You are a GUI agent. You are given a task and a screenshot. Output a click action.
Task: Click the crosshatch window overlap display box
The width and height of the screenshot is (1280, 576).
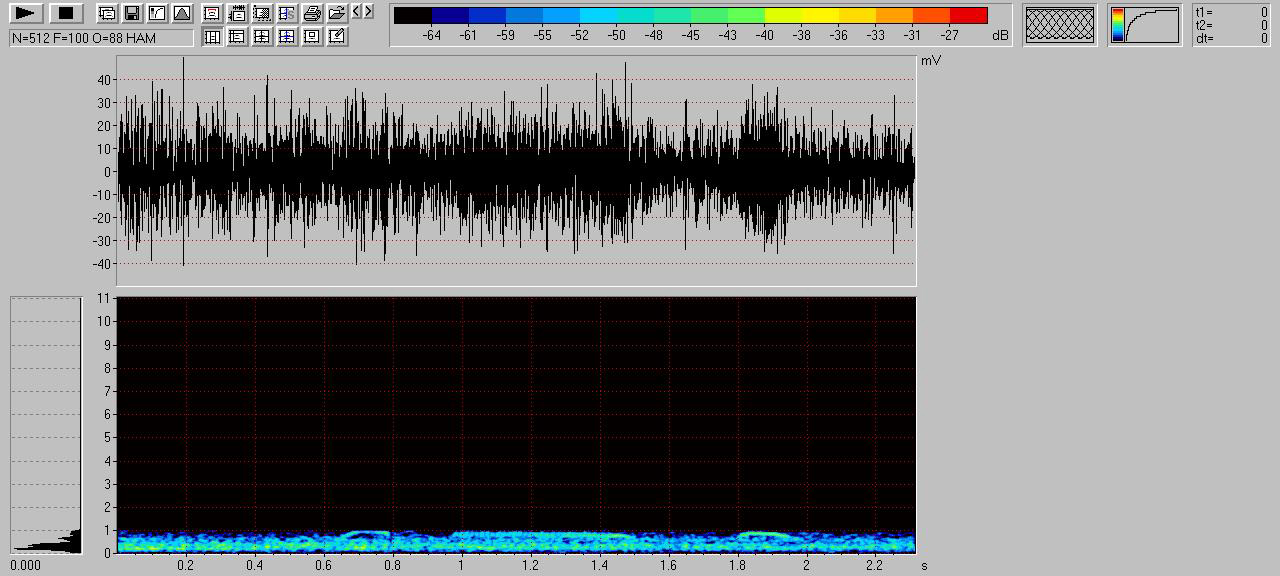(1060, 25)
